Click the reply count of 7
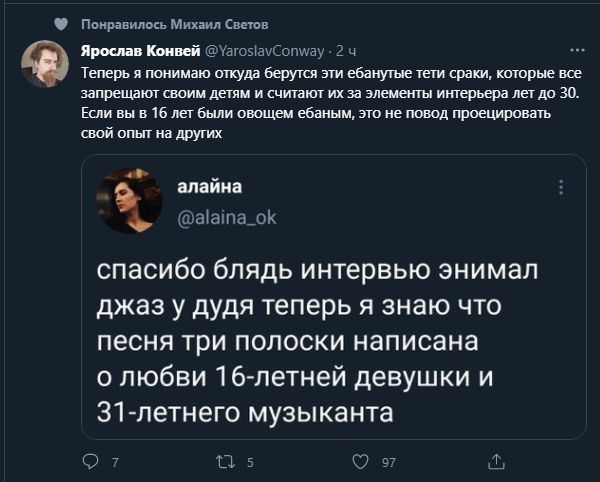 tap(116, 462)
